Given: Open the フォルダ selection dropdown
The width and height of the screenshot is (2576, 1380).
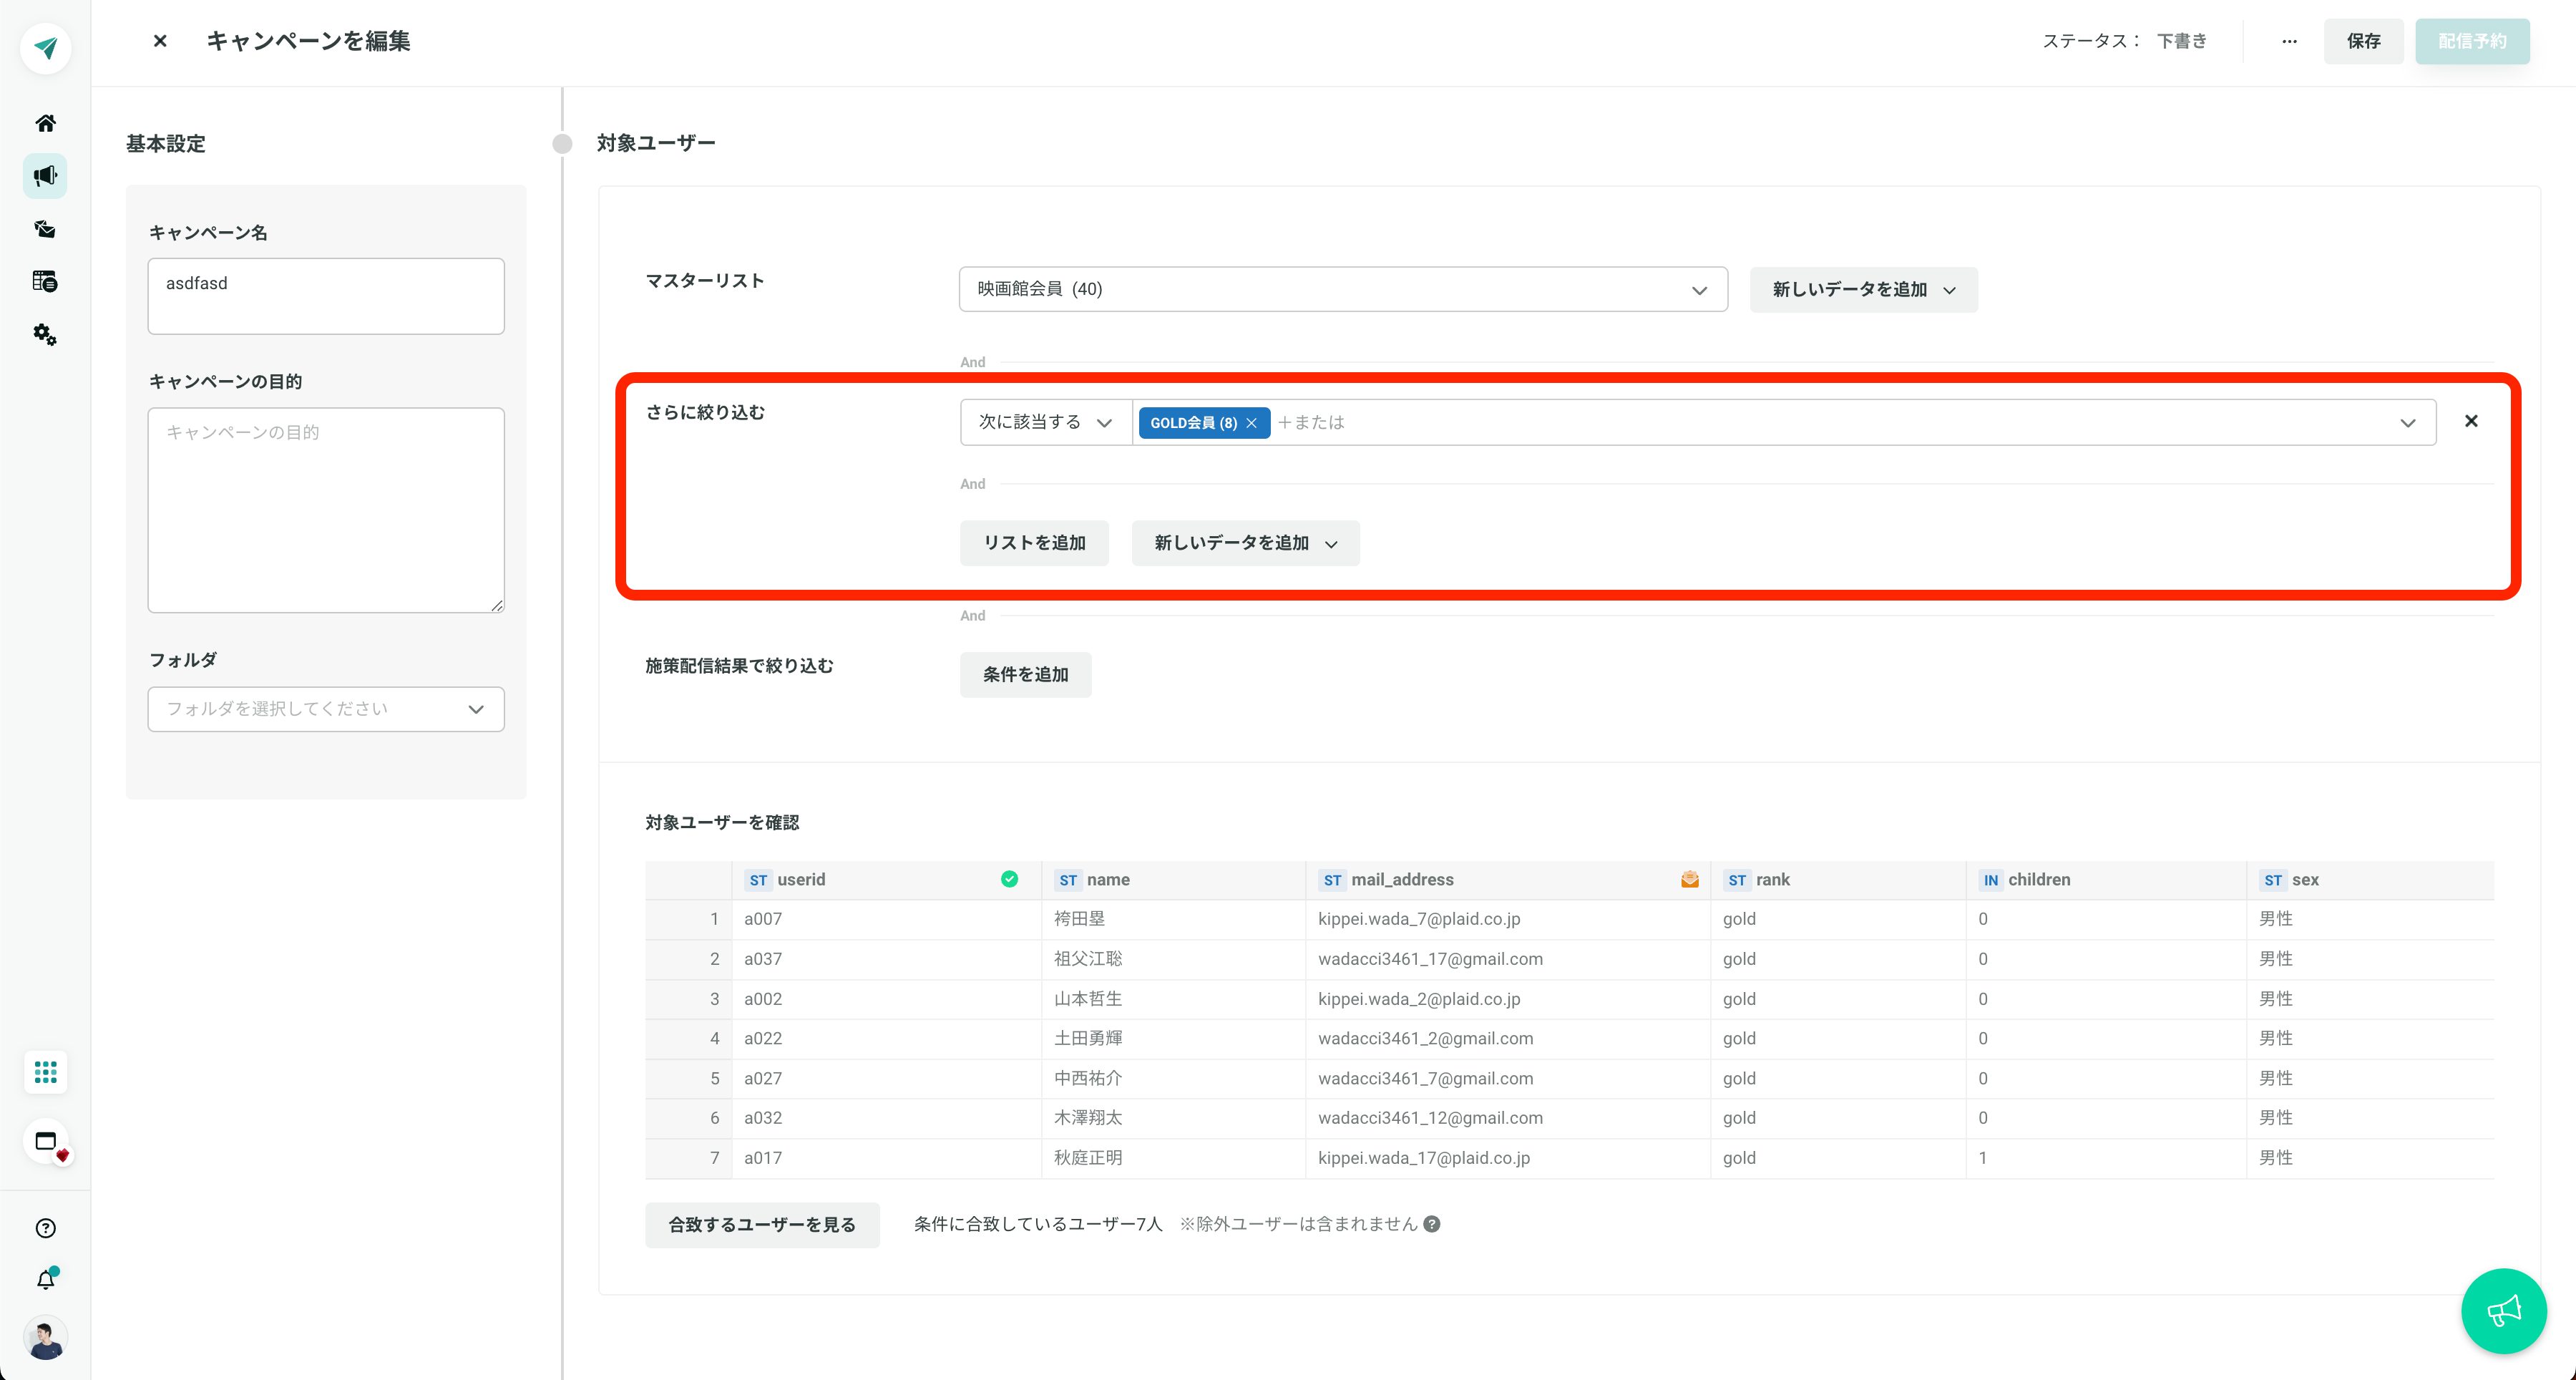Looking at the screenshot, I should point(326,709).
